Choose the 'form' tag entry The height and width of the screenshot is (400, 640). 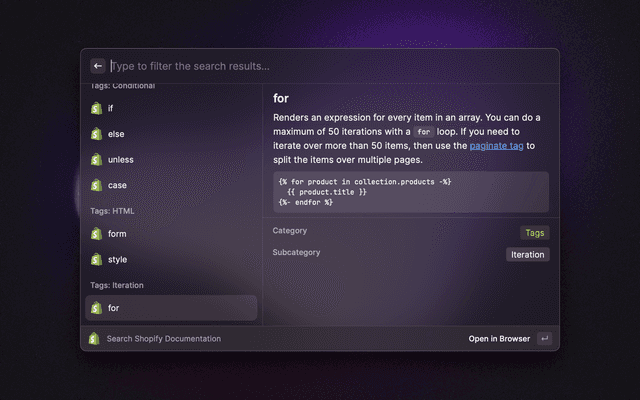[170, 234]
